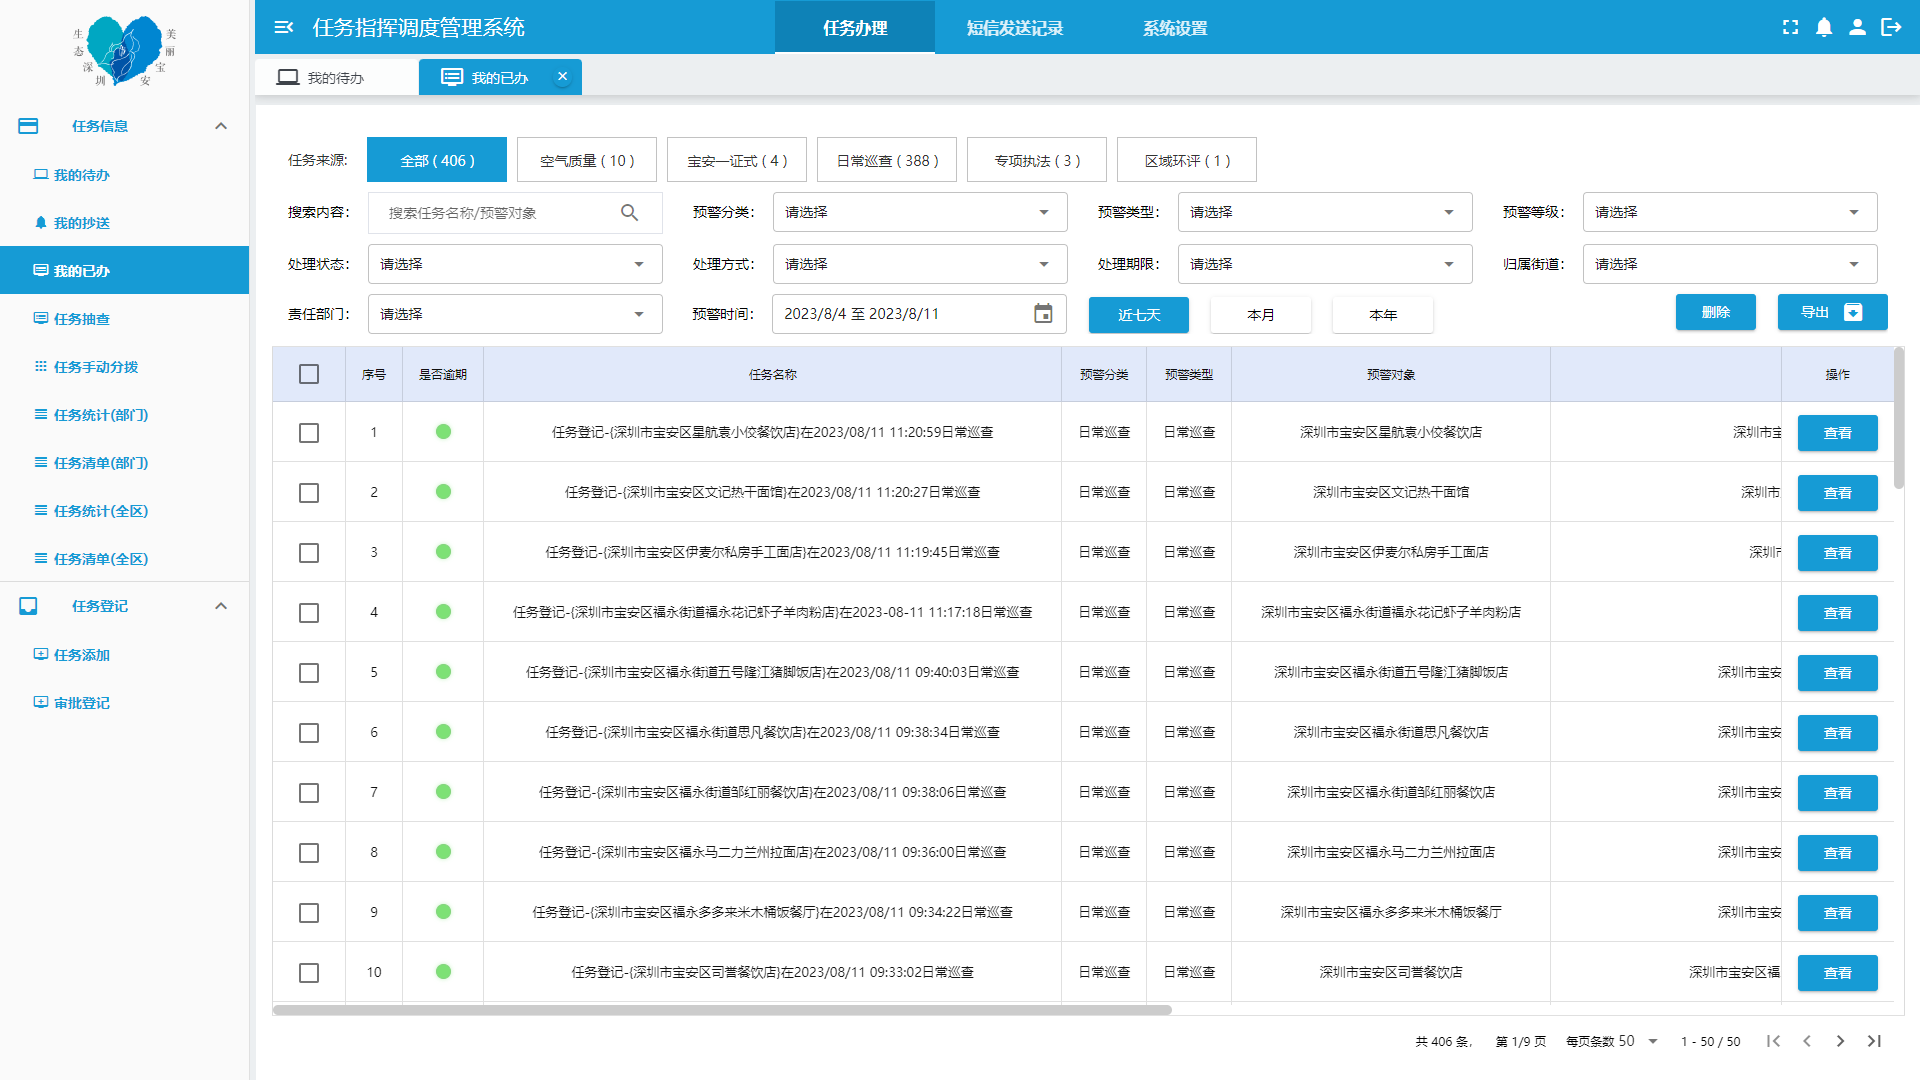This screenshot has width=1920, height=1080.
Task: Select the 近七天 time range
Action: coord(1139,315)
